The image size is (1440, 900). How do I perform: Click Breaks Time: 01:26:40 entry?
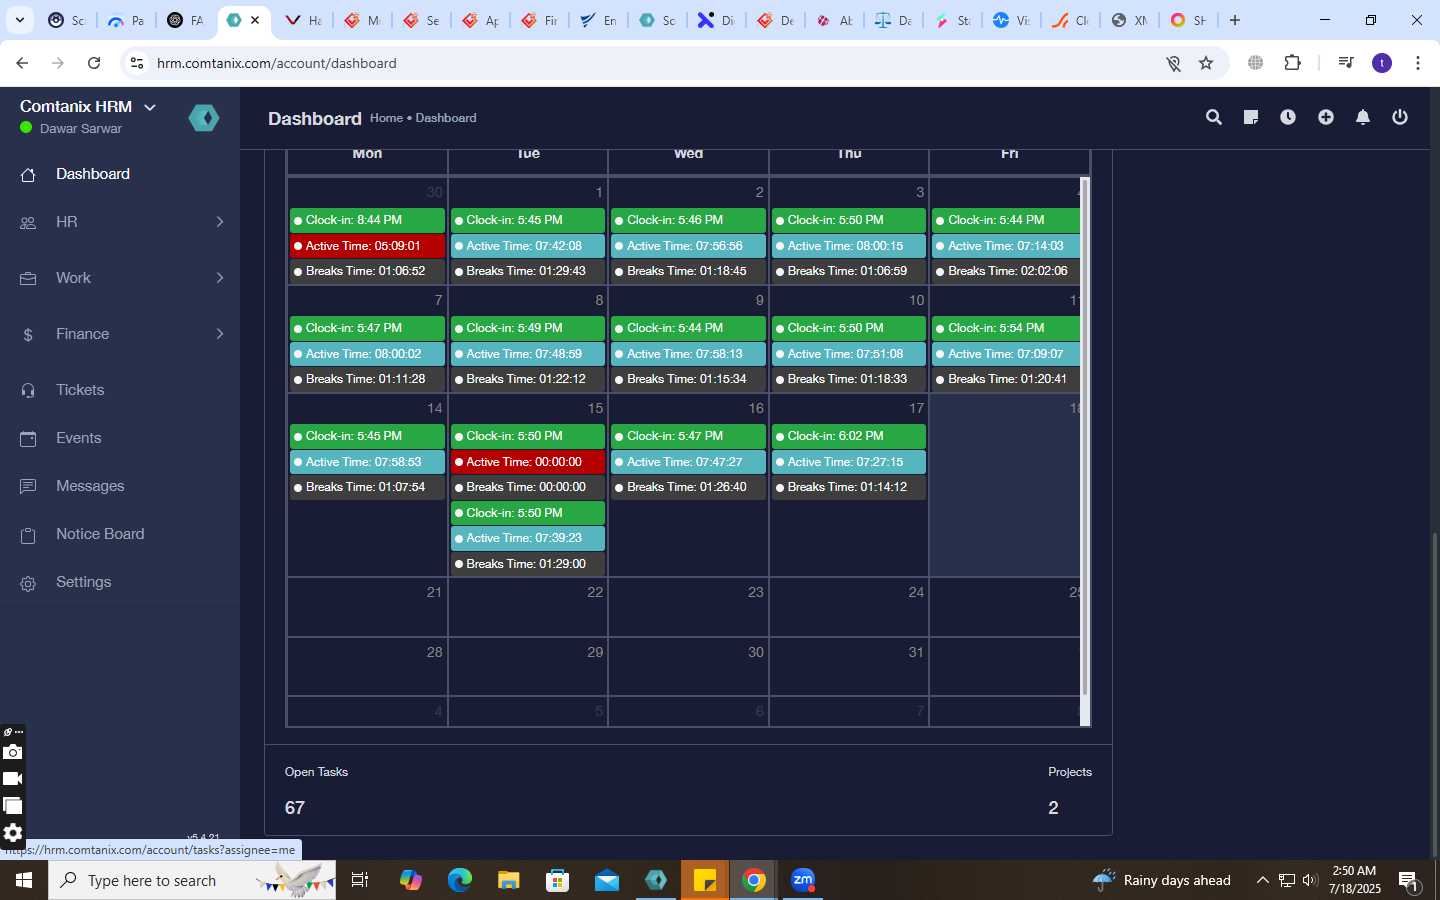click(688, 487)
